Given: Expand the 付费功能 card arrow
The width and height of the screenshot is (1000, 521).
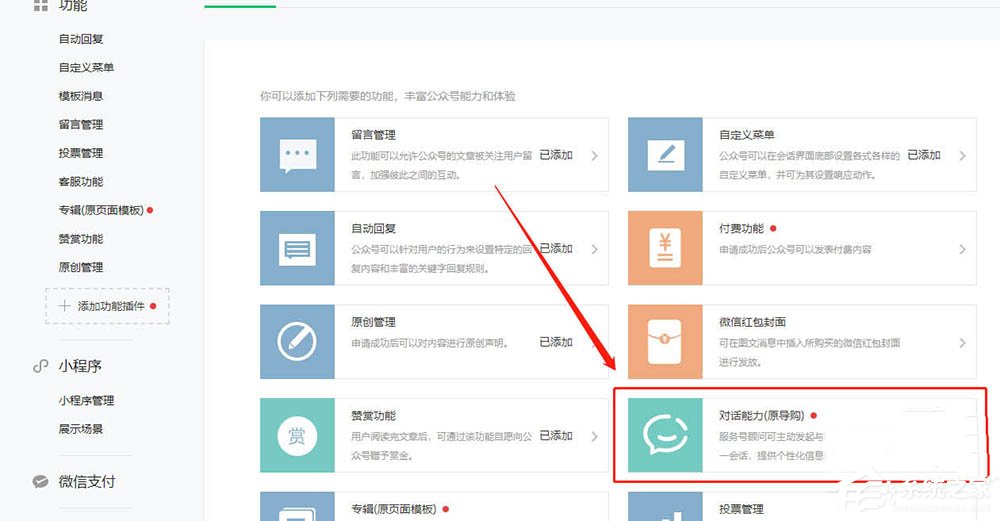Looking at the screenshot, I should click(x=962, y=249).
